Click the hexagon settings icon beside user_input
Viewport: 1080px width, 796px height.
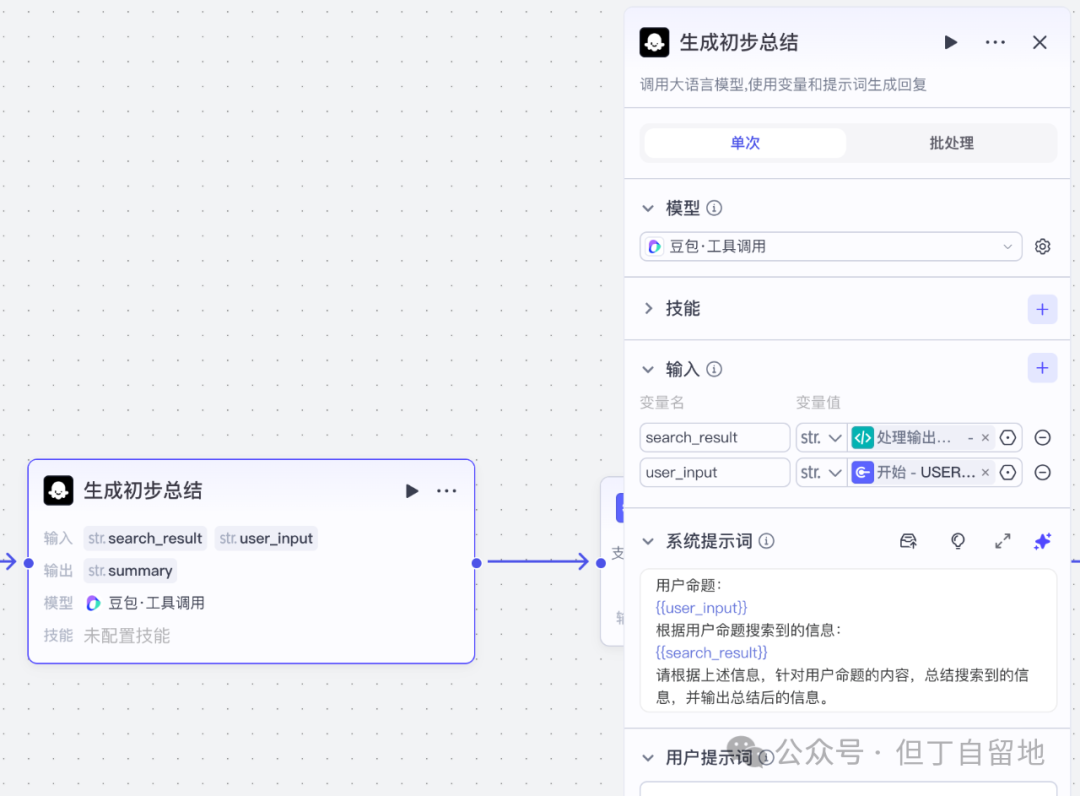(x=1008, y=472)
